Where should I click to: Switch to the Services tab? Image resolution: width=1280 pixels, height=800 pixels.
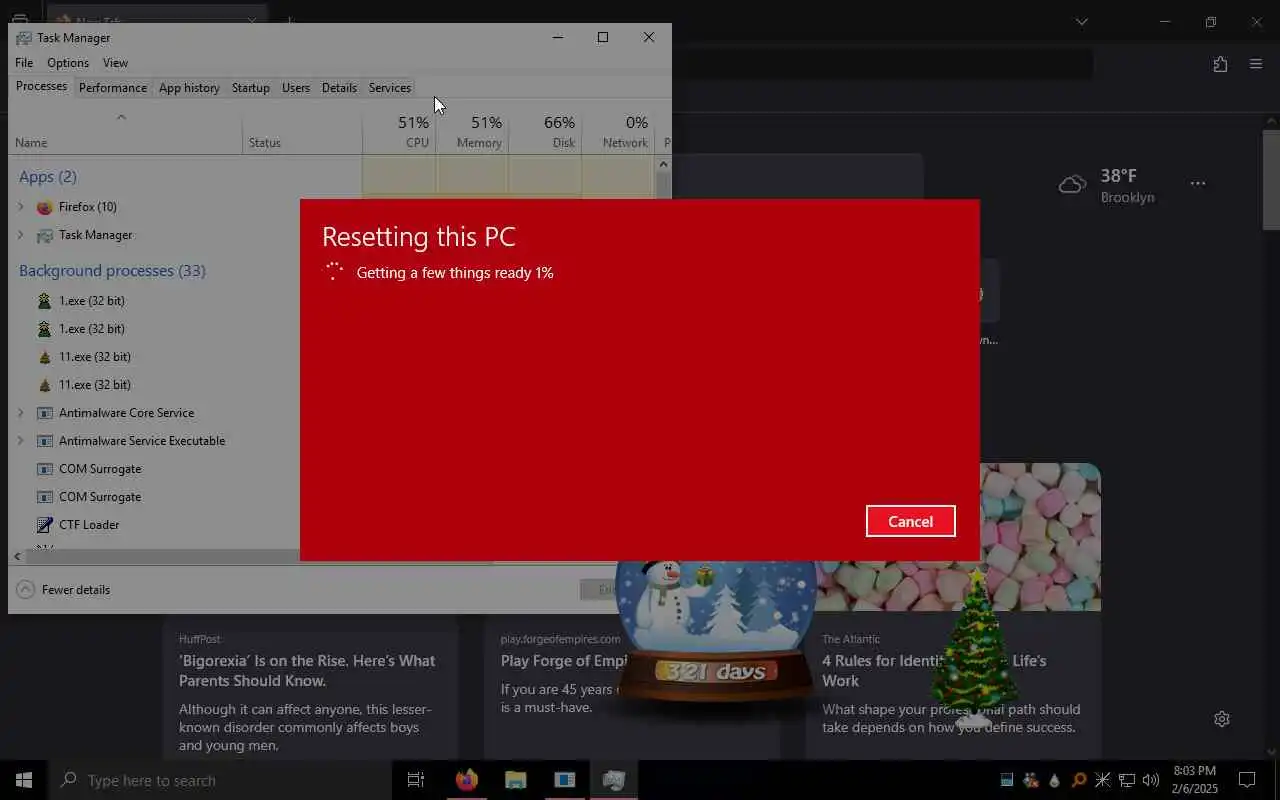390,88
